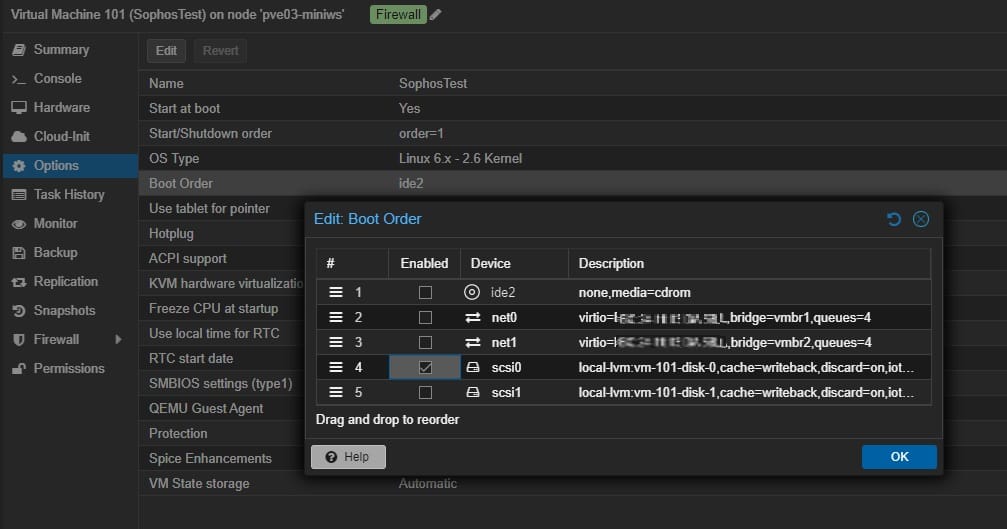Uncheck scsi0 boot device checkbox

425,367
